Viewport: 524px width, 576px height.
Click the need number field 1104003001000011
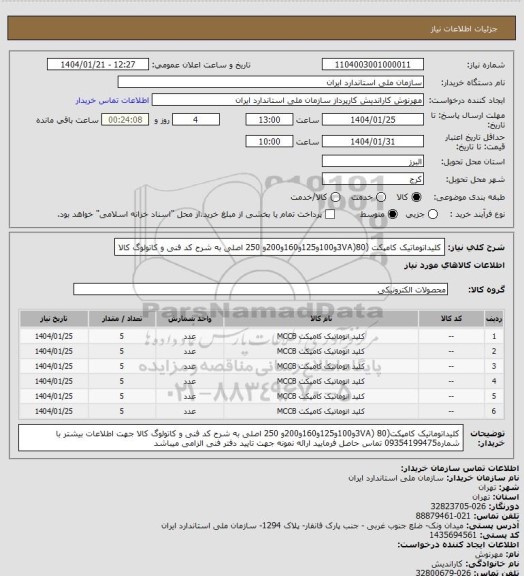click(373, 65)
